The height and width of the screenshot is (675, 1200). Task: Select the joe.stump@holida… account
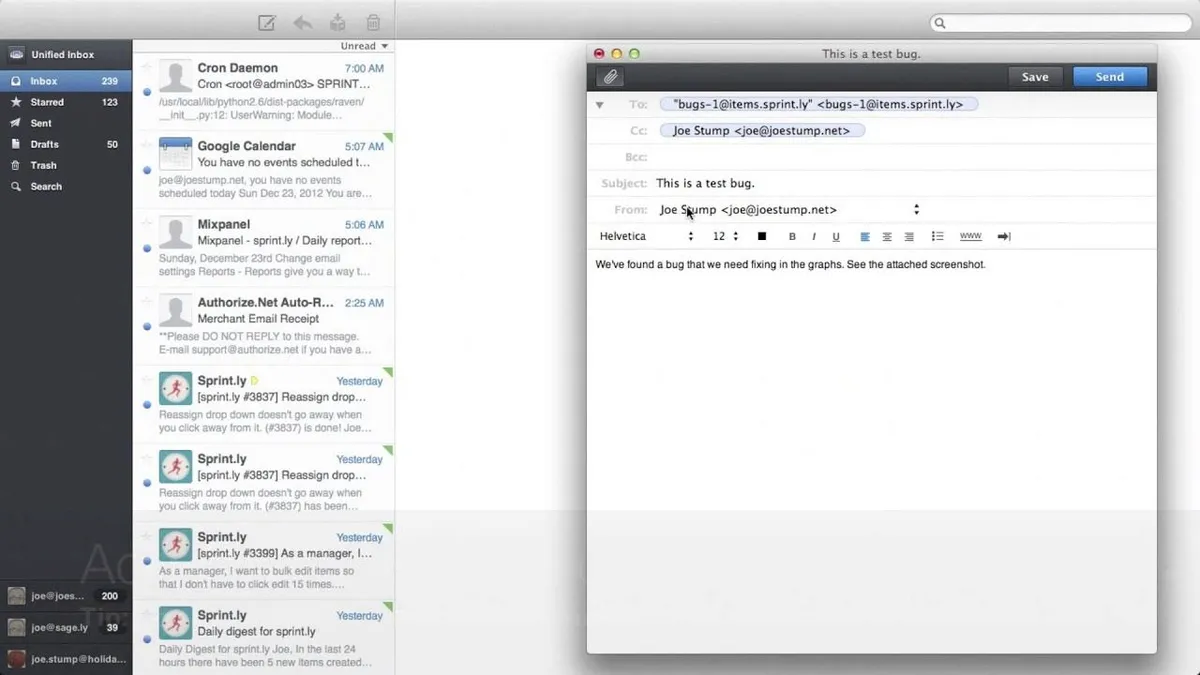tap(66, 659)
